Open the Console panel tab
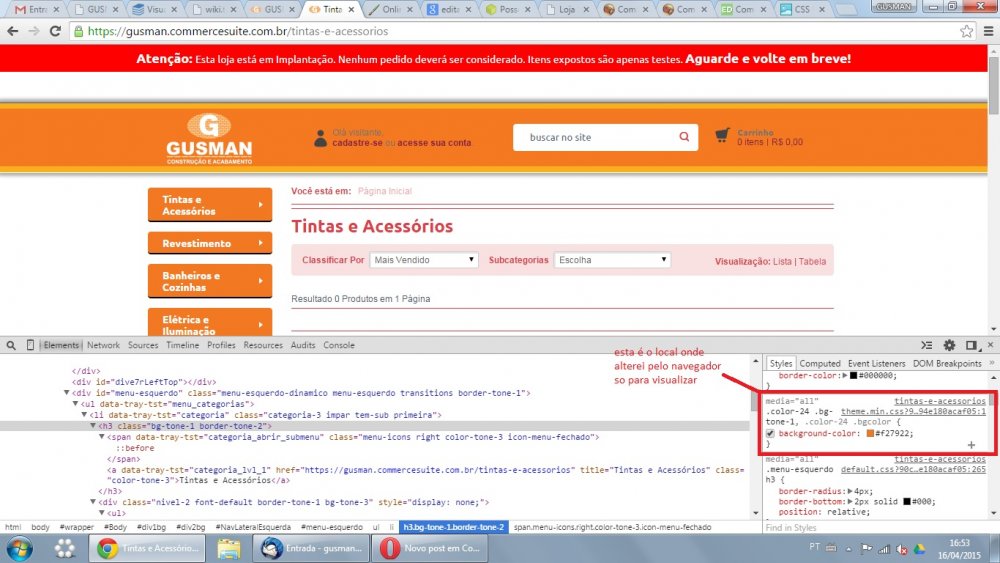Image resolution: width=1000 pixels, height=563 pixels. point(338,345)
